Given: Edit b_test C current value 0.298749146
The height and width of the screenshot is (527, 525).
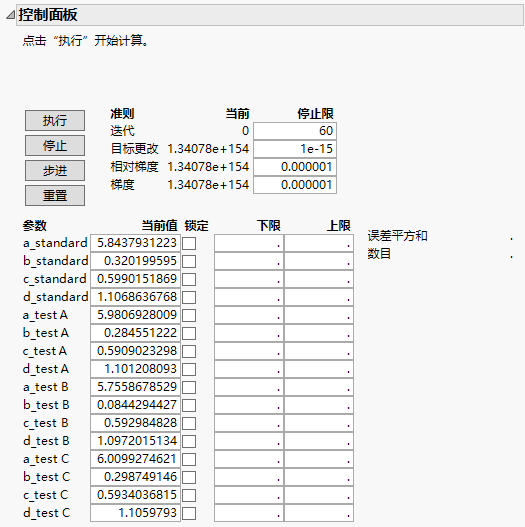Looking at the screenshot, I should [135, 477].
